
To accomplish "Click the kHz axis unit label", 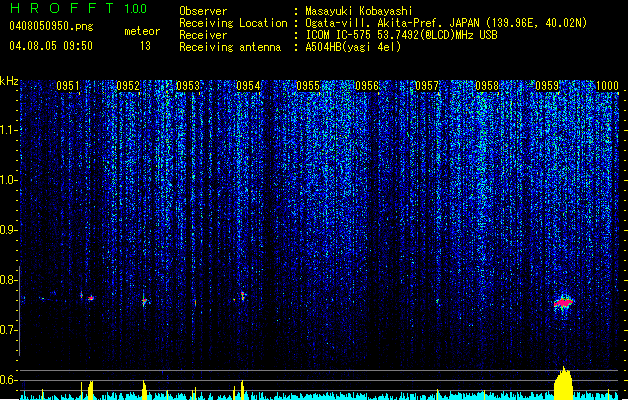I will pos(9,81).
